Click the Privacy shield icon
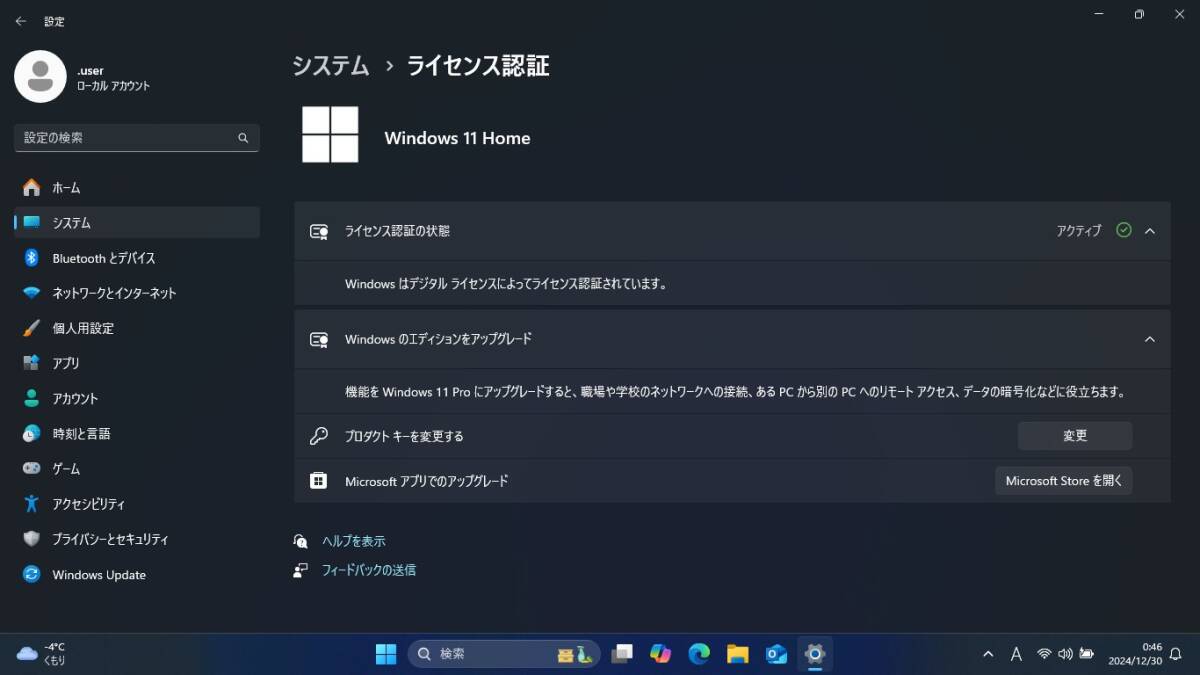Screen dimensions: 1200x675 32,539
